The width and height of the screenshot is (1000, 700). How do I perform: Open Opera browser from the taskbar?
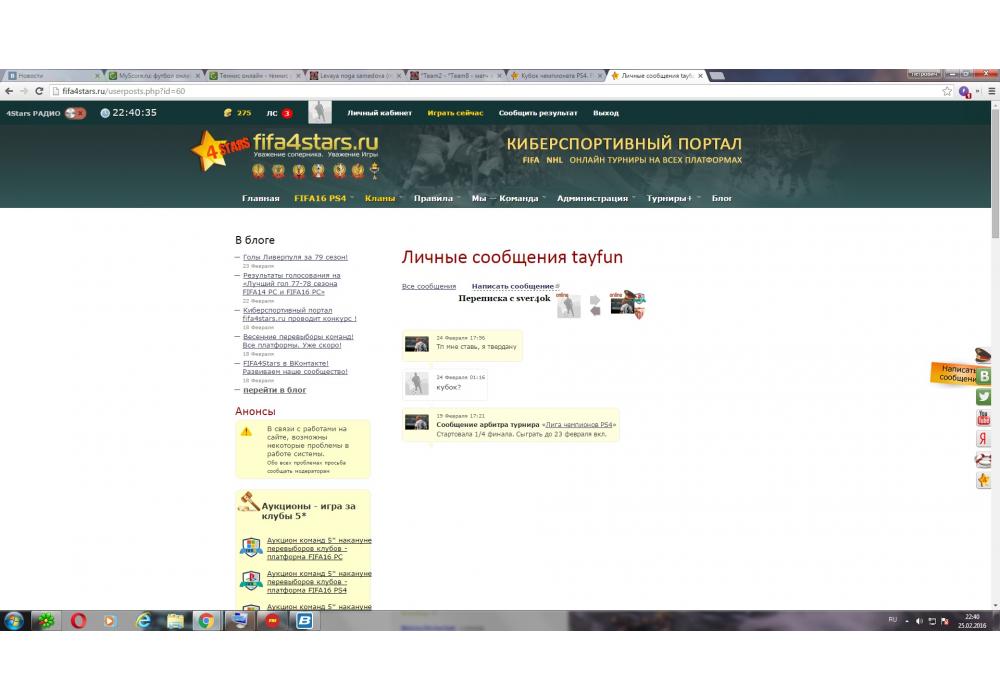coord(78,621)
